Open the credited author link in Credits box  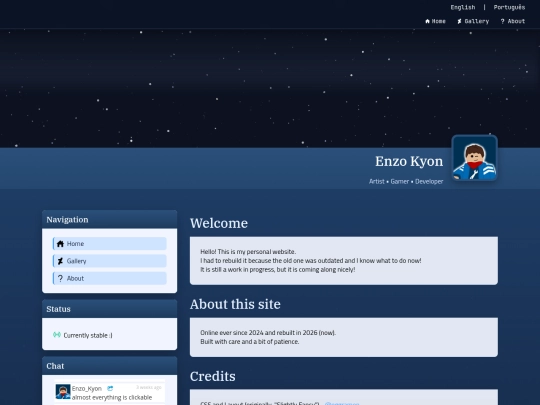pos(342,403)
